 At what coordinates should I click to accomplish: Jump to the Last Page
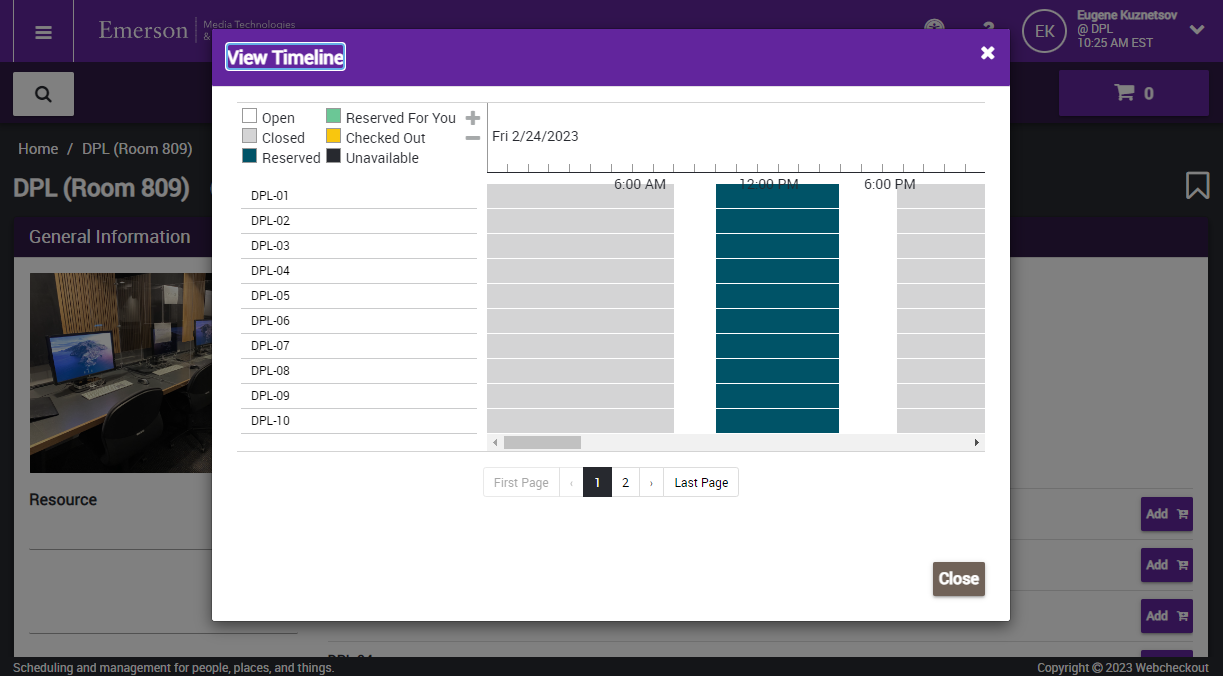[x=700, y=482]
